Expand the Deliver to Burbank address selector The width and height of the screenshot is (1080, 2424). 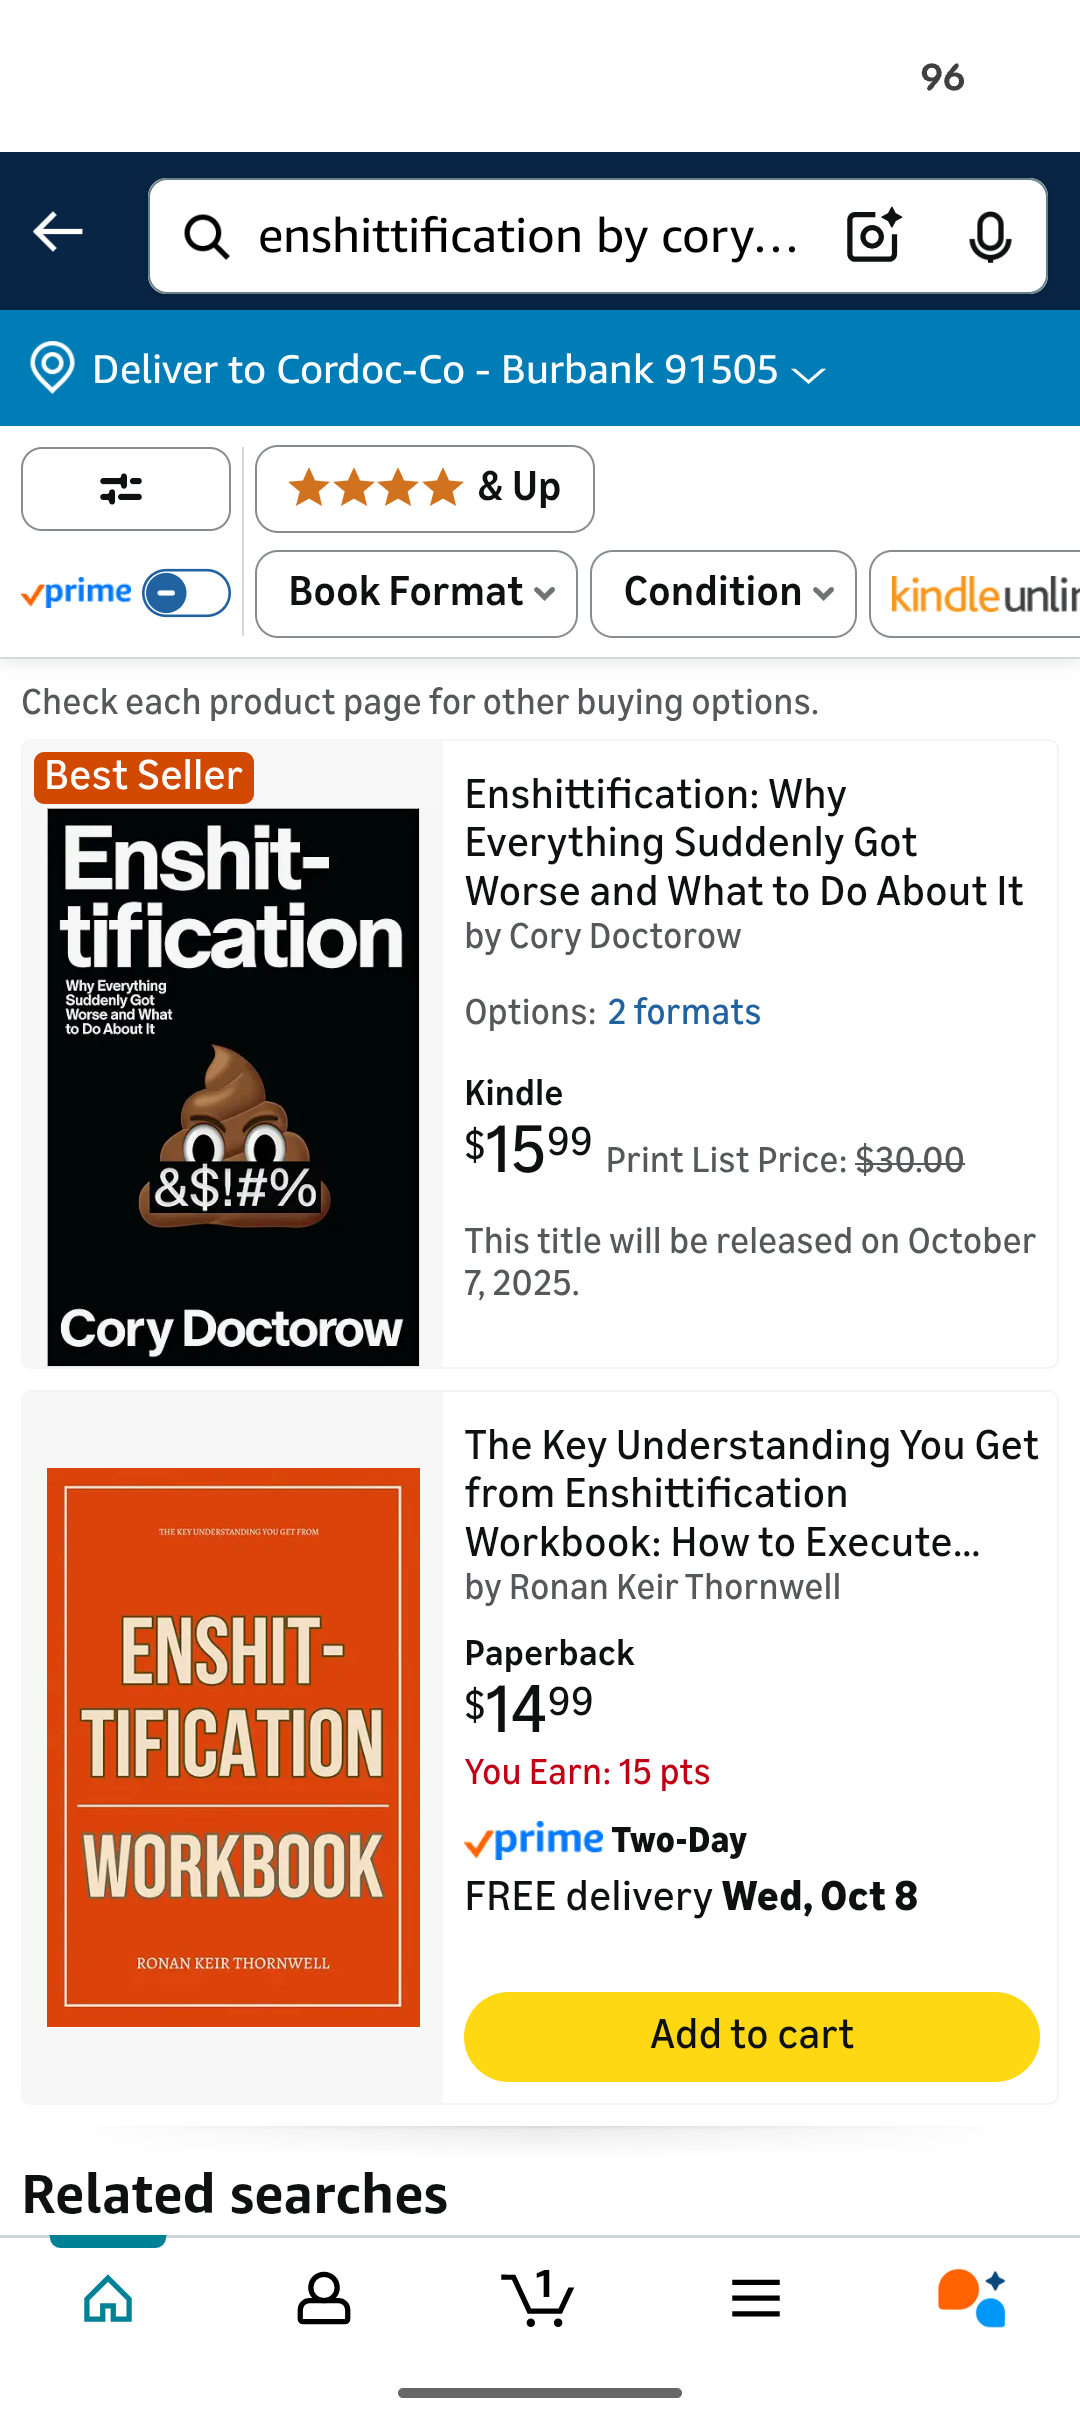[430, 370]
